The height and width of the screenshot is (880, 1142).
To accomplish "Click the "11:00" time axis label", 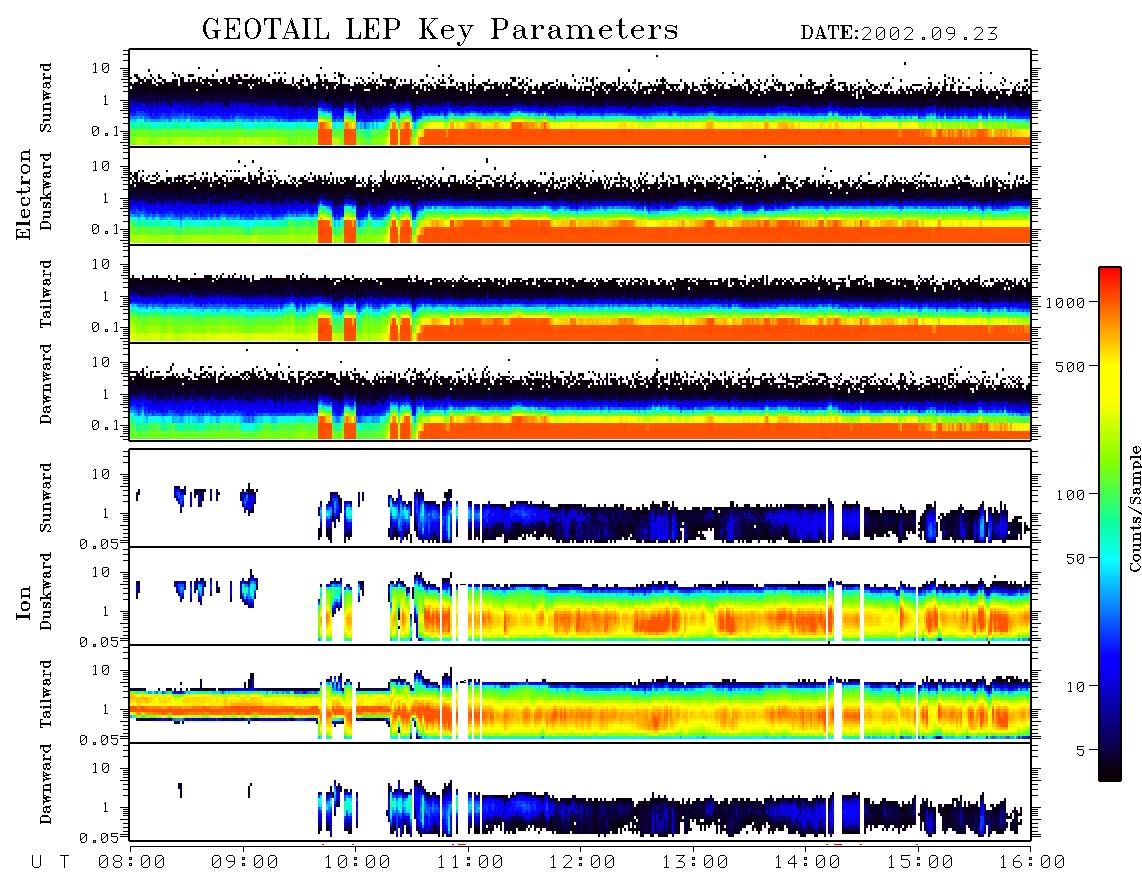I will pyautogui.click(x=470, y=862).
